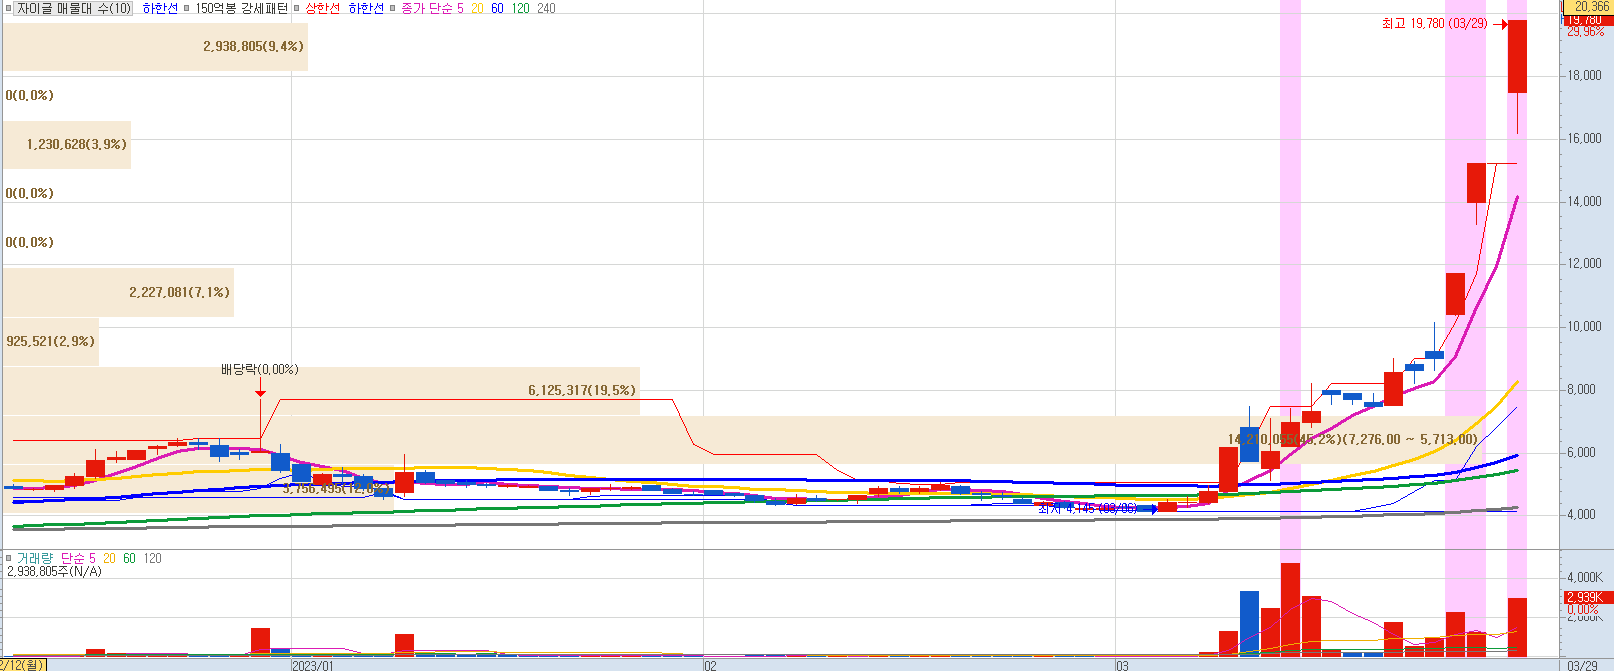Click the 14,000 price axis label
The height and width of the screenshot is (671, 1614).
[x=1585, y=201]
